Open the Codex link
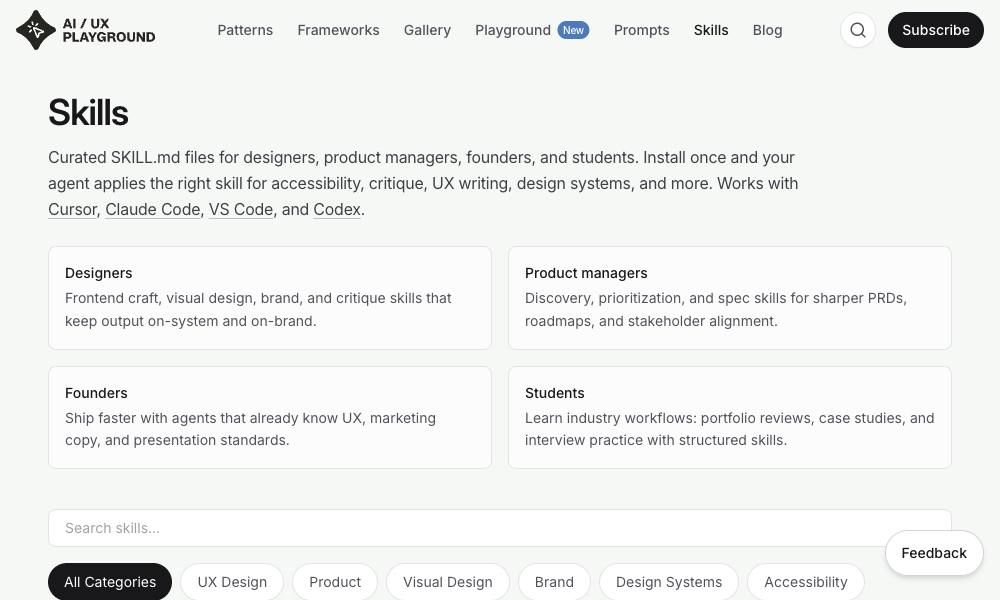Viewport: 1000px width, 600px height. click(337, 210)
